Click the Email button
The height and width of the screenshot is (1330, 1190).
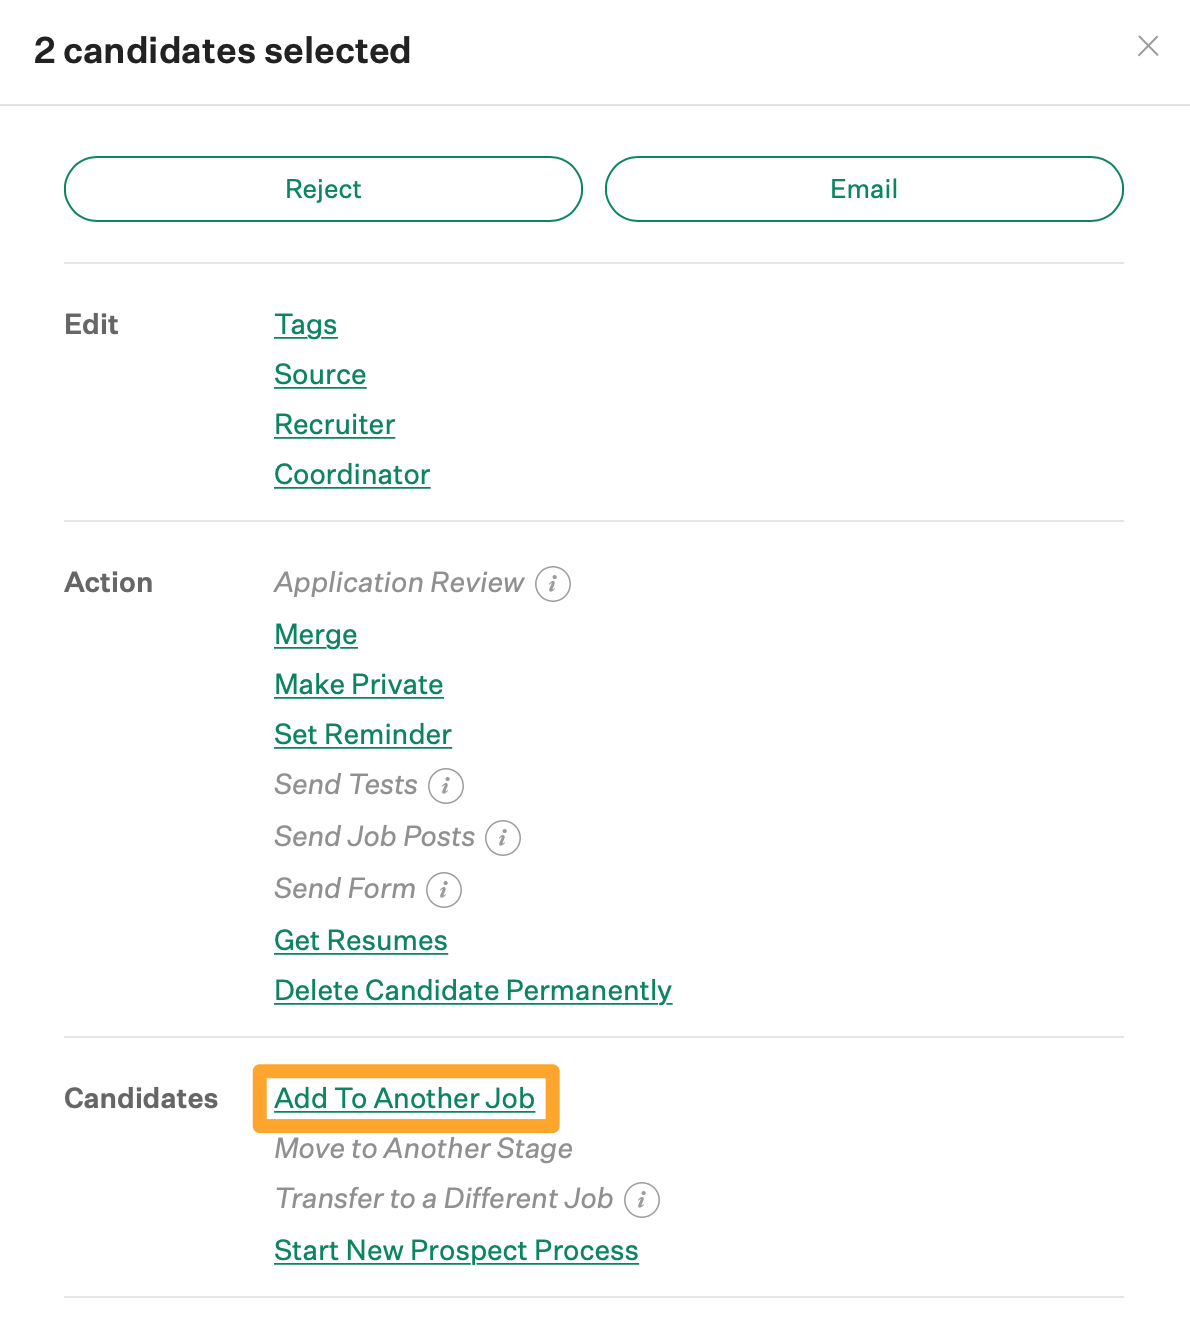point(864,189)
